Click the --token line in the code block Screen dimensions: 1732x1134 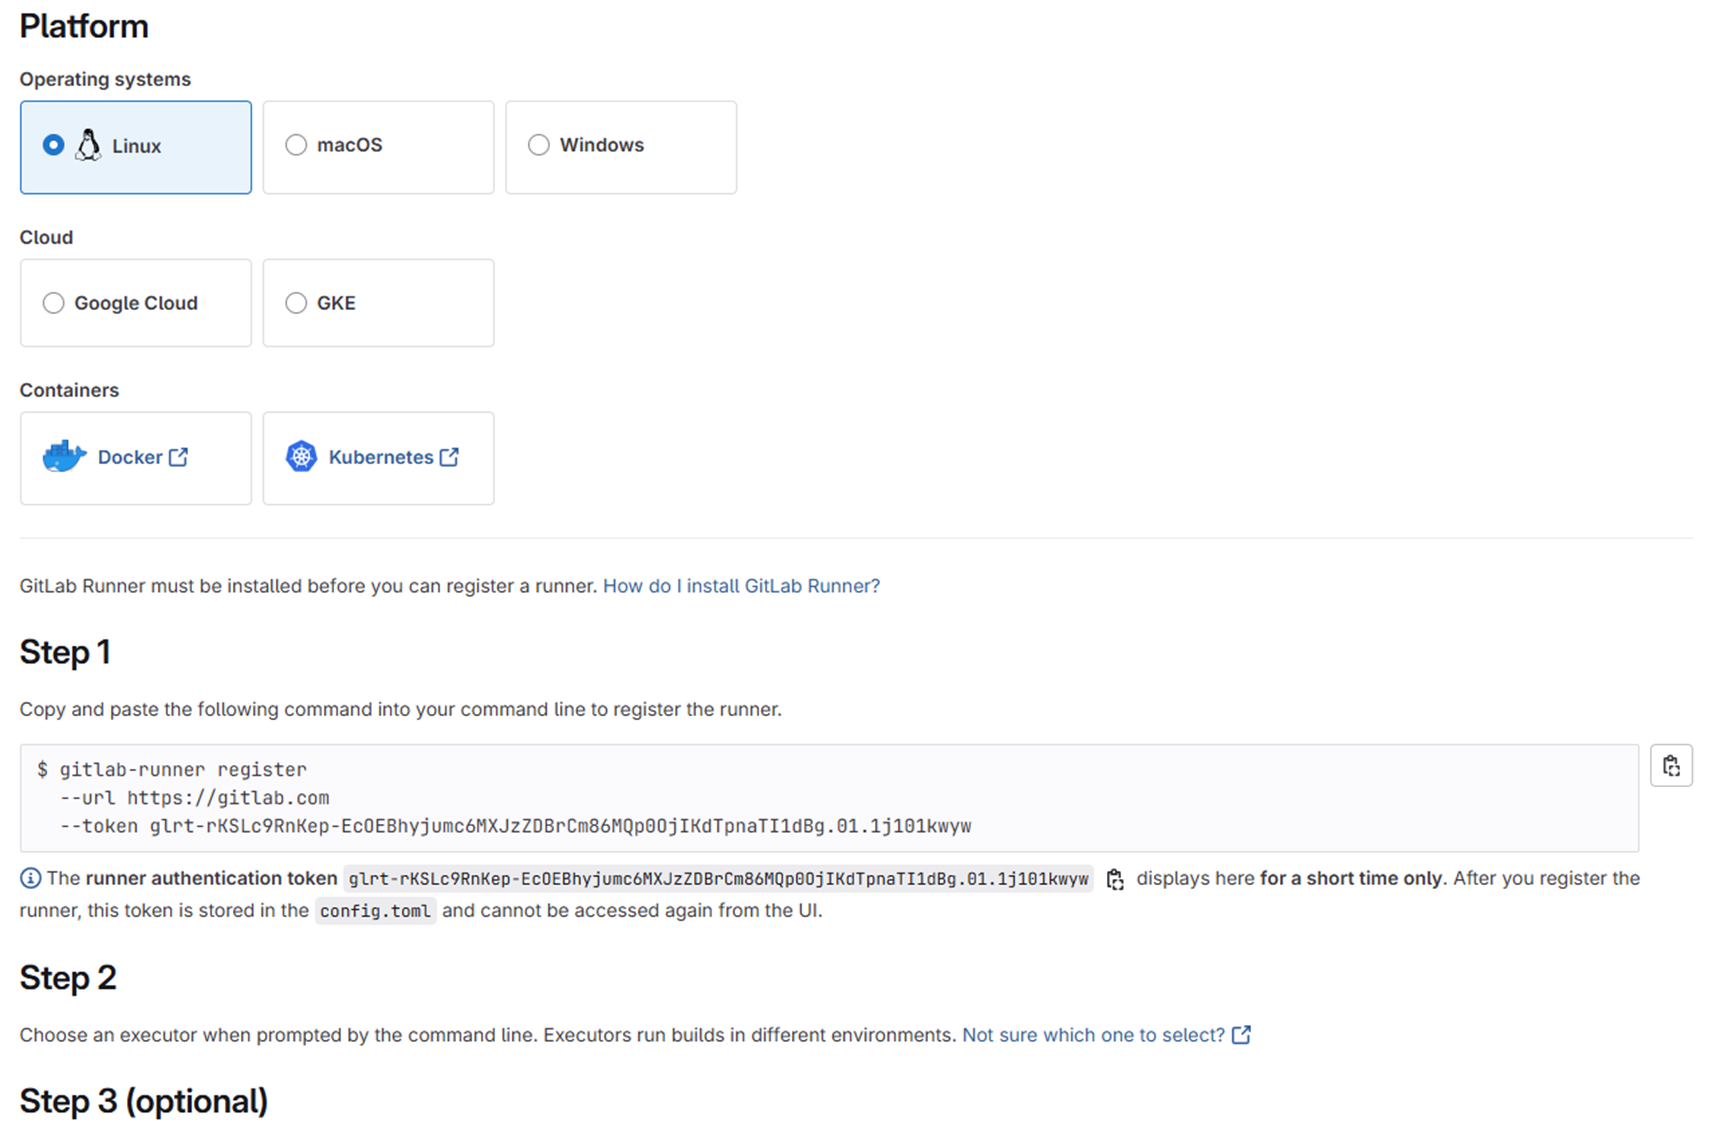tap(515, 826)
